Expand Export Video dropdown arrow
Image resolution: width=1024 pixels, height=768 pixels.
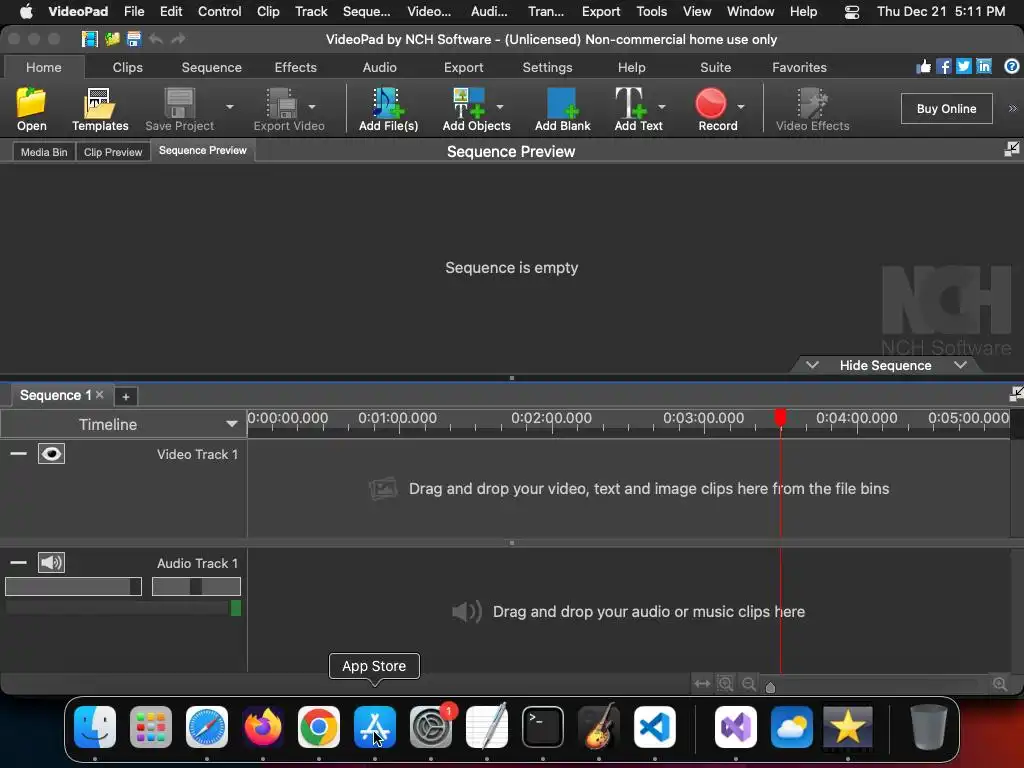tap(312, 106)
